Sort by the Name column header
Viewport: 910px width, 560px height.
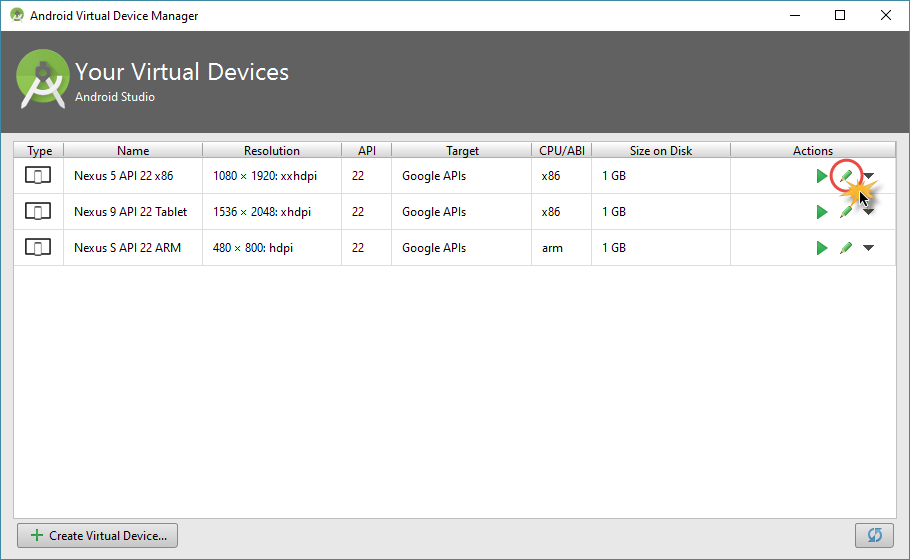click(x=133, y=150)
